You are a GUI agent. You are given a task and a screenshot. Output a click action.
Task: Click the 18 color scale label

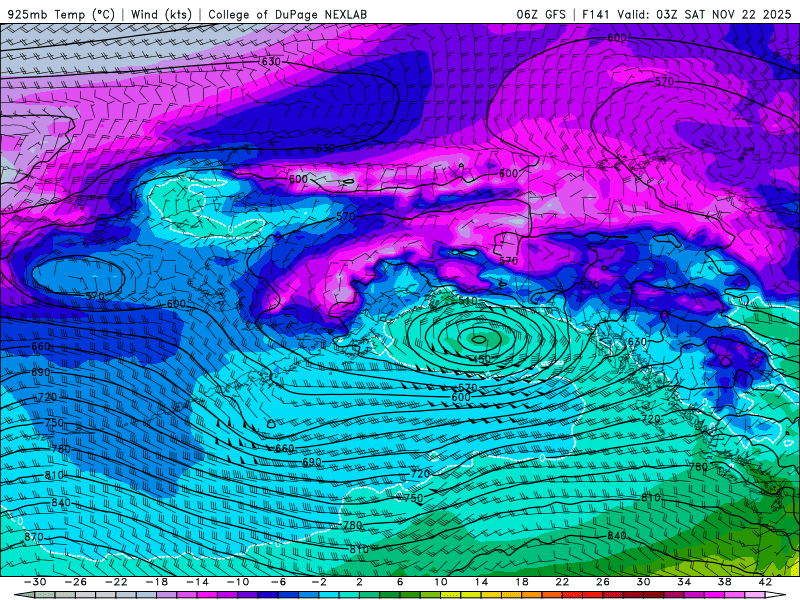coord(522,582)
